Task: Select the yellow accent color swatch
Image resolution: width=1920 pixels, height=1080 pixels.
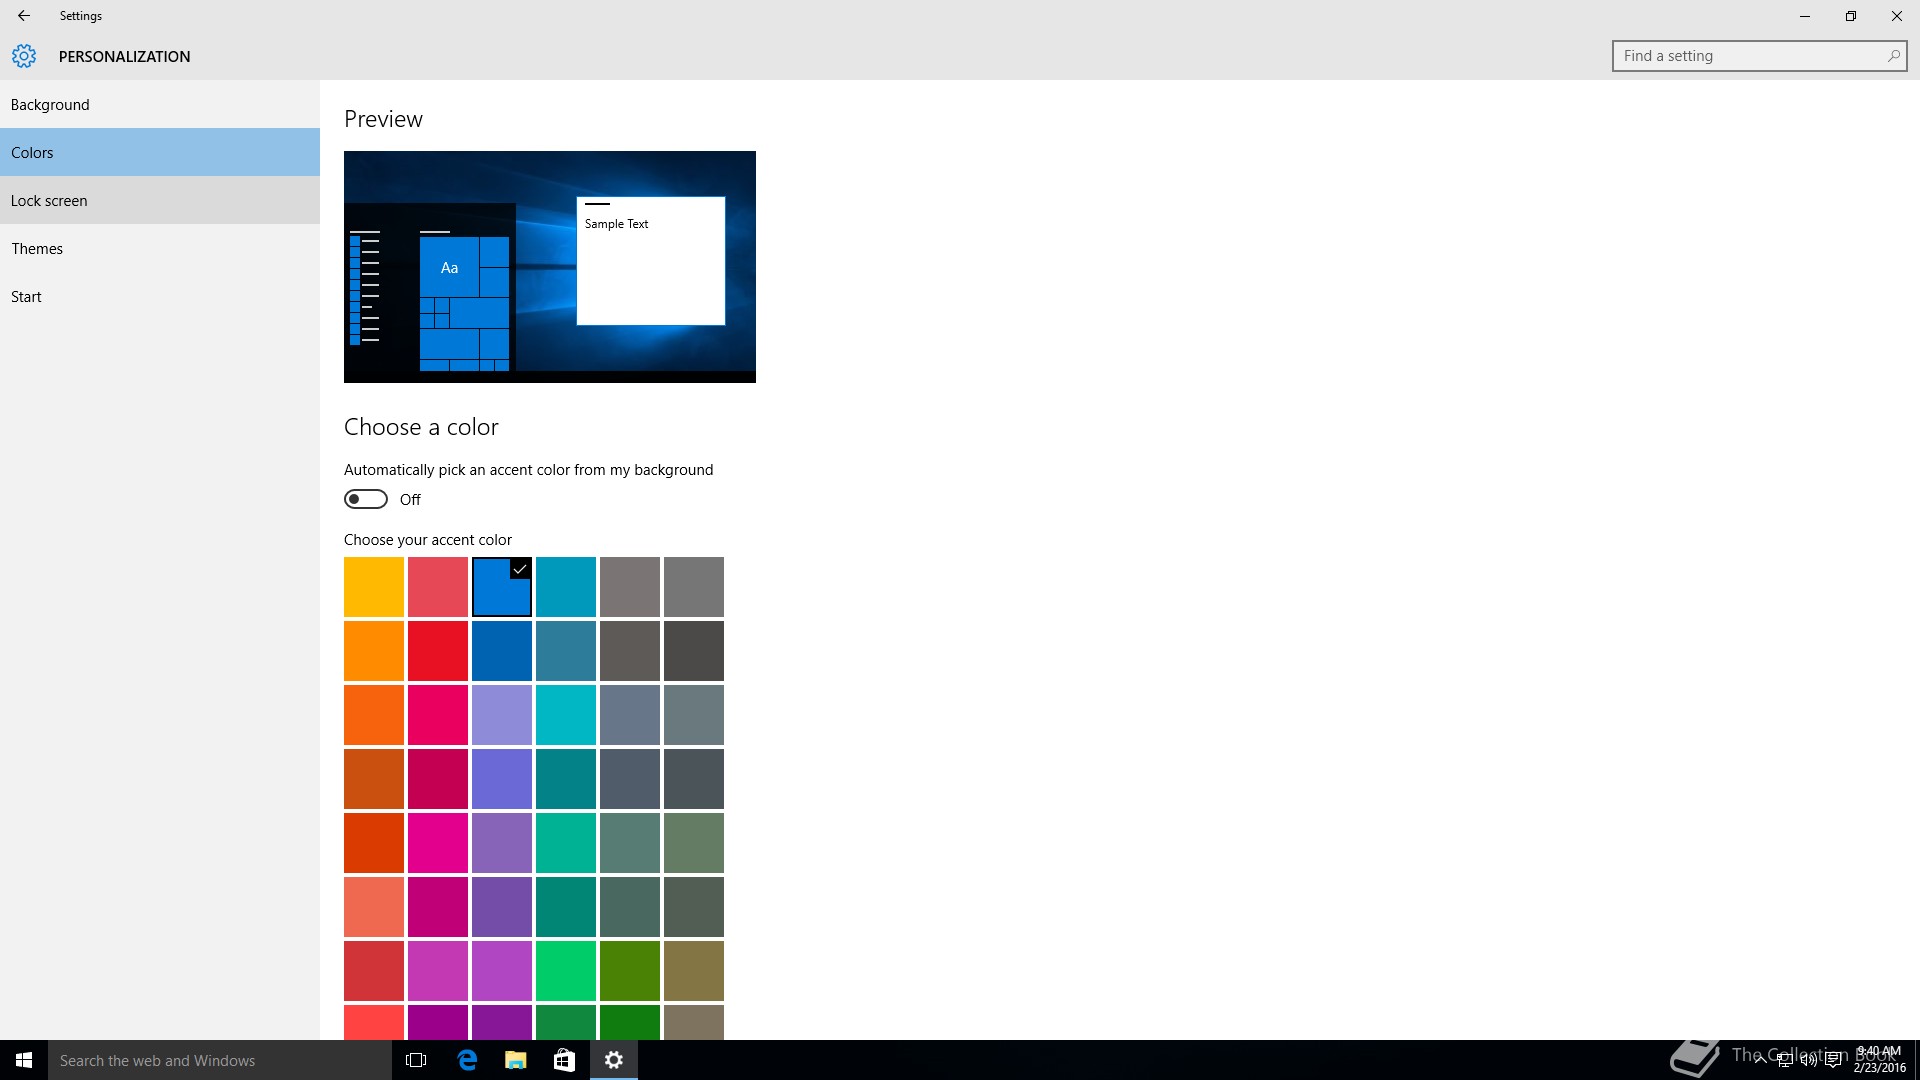Action: (x=374, y=587)
